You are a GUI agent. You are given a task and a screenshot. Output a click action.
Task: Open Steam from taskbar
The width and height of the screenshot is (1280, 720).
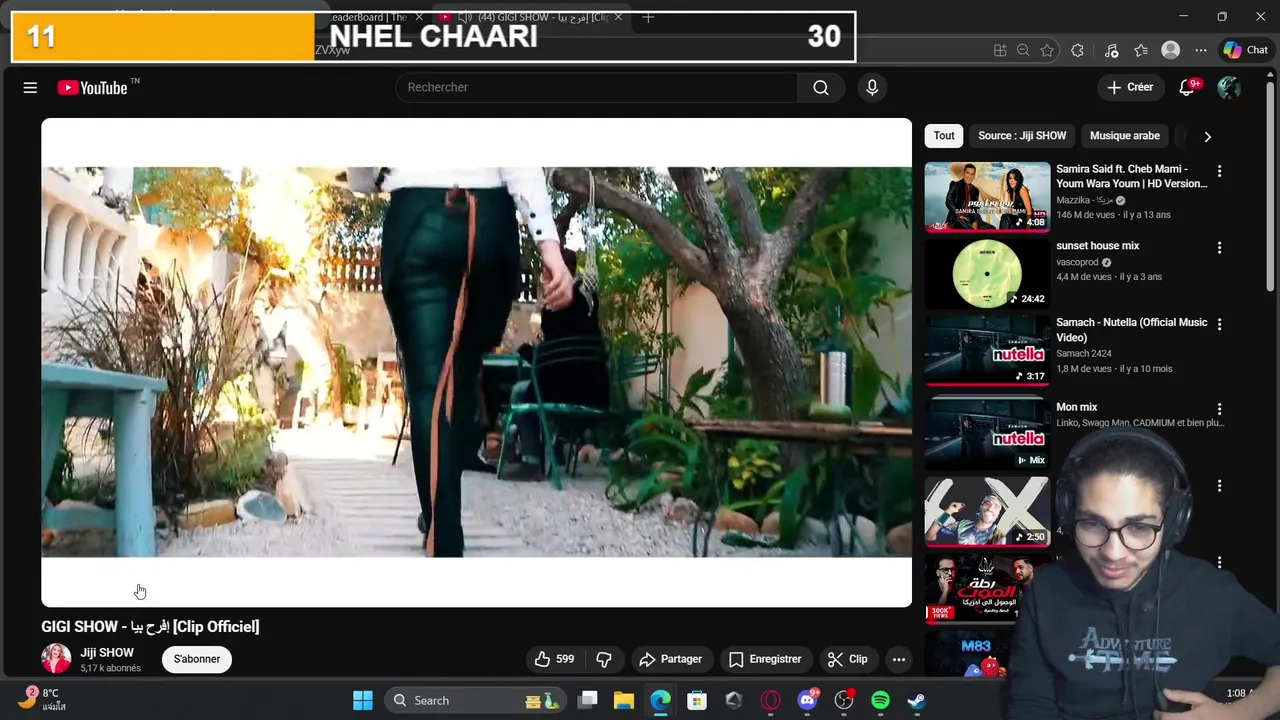916,701
